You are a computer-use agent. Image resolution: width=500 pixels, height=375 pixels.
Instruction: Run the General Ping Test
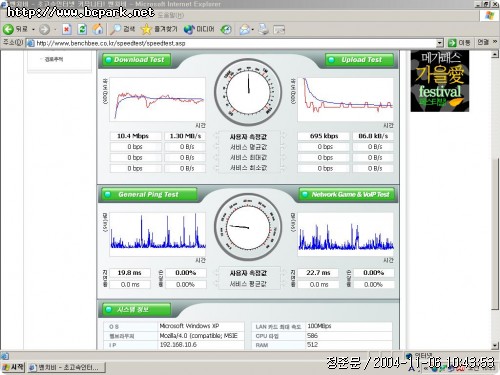(x=149, y=195)
